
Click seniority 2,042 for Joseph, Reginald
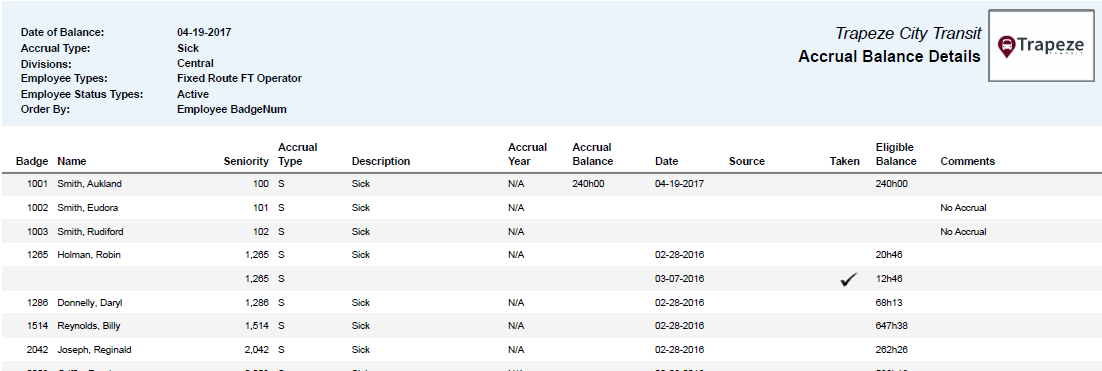pos(257,349)
